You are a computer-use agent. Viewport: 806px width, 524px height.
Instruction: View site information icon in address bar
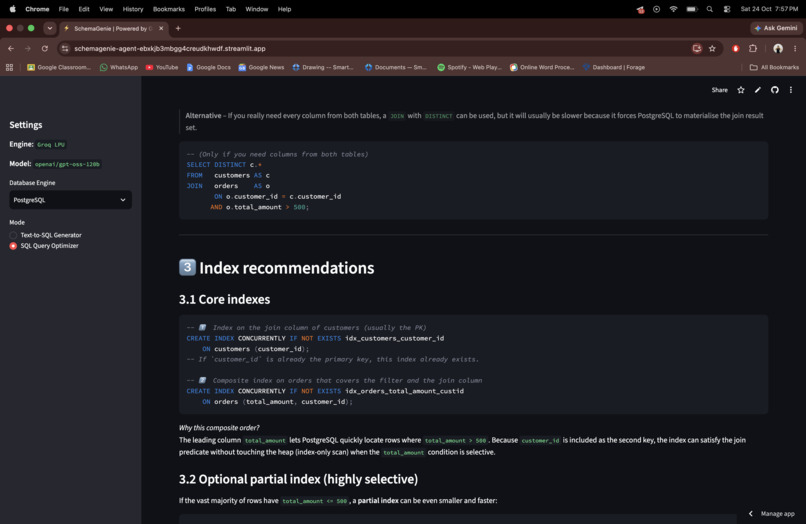(x=65, y=48)
